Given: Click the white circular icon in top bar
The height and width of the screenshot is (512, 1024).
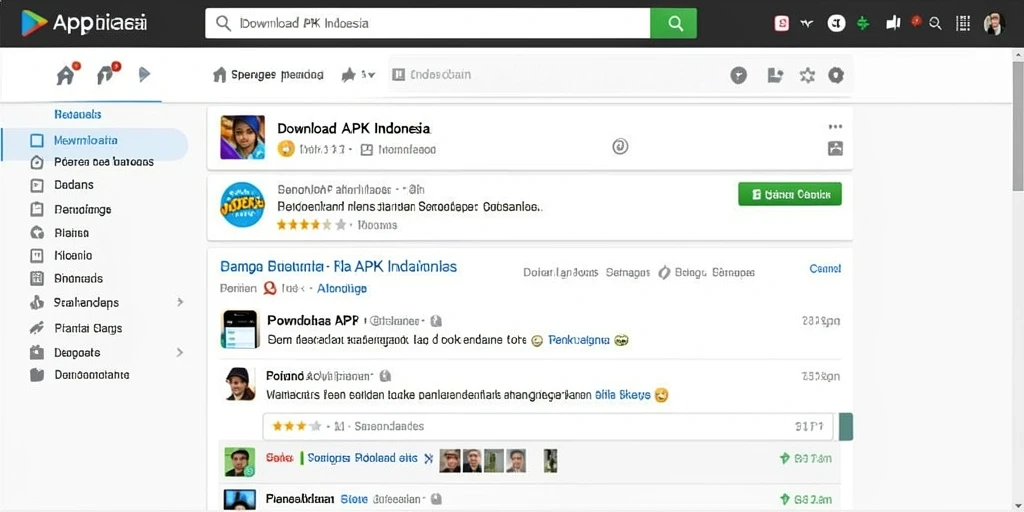Looking at the screenshot, I should (836, 24).
